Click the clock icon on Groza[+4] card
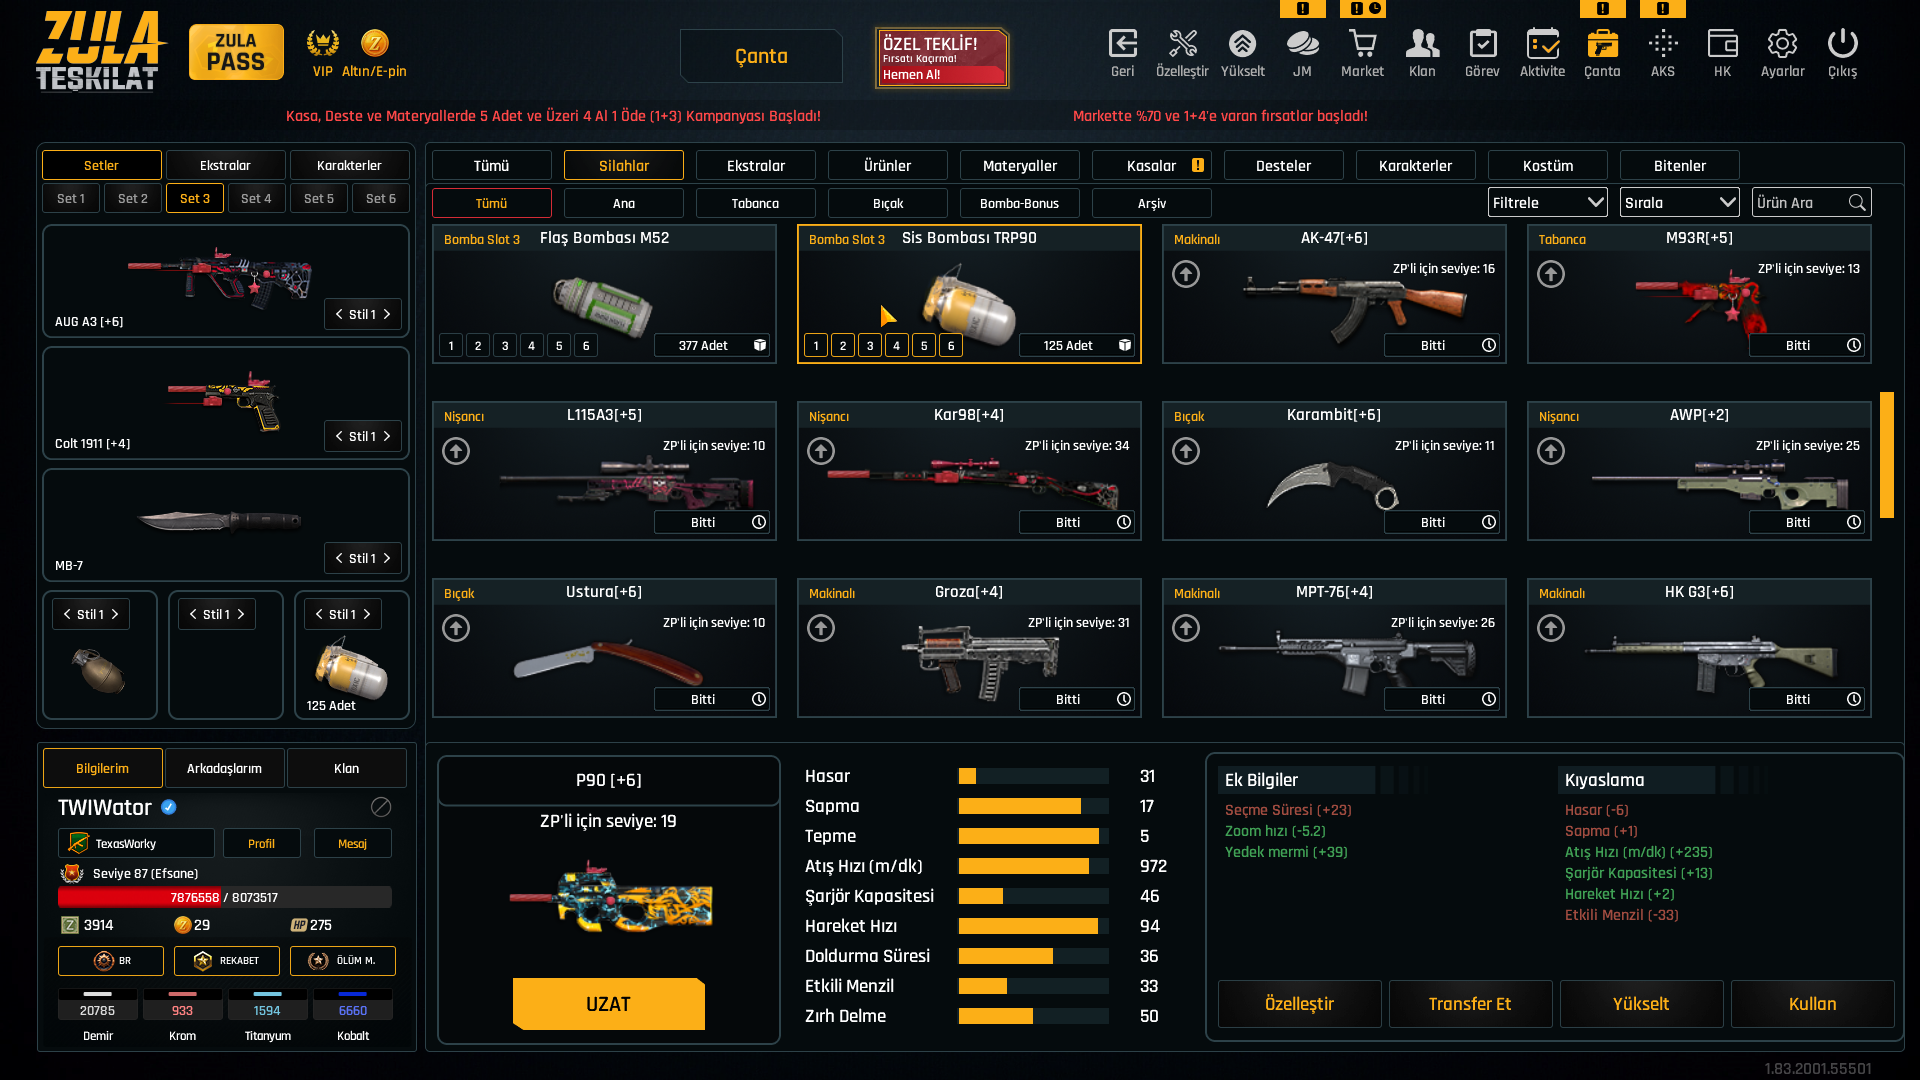 (x=1124, y=699)
